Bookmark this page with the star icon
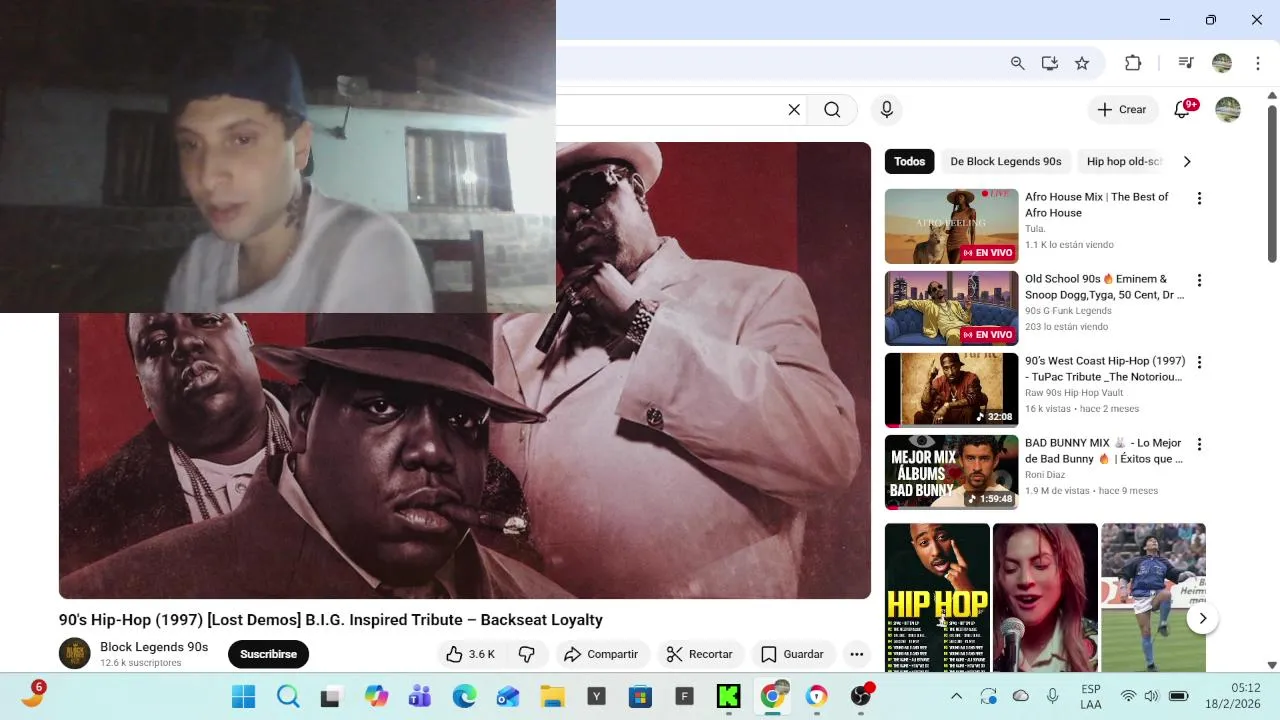1280x720 pixels. pos(1082,63)
